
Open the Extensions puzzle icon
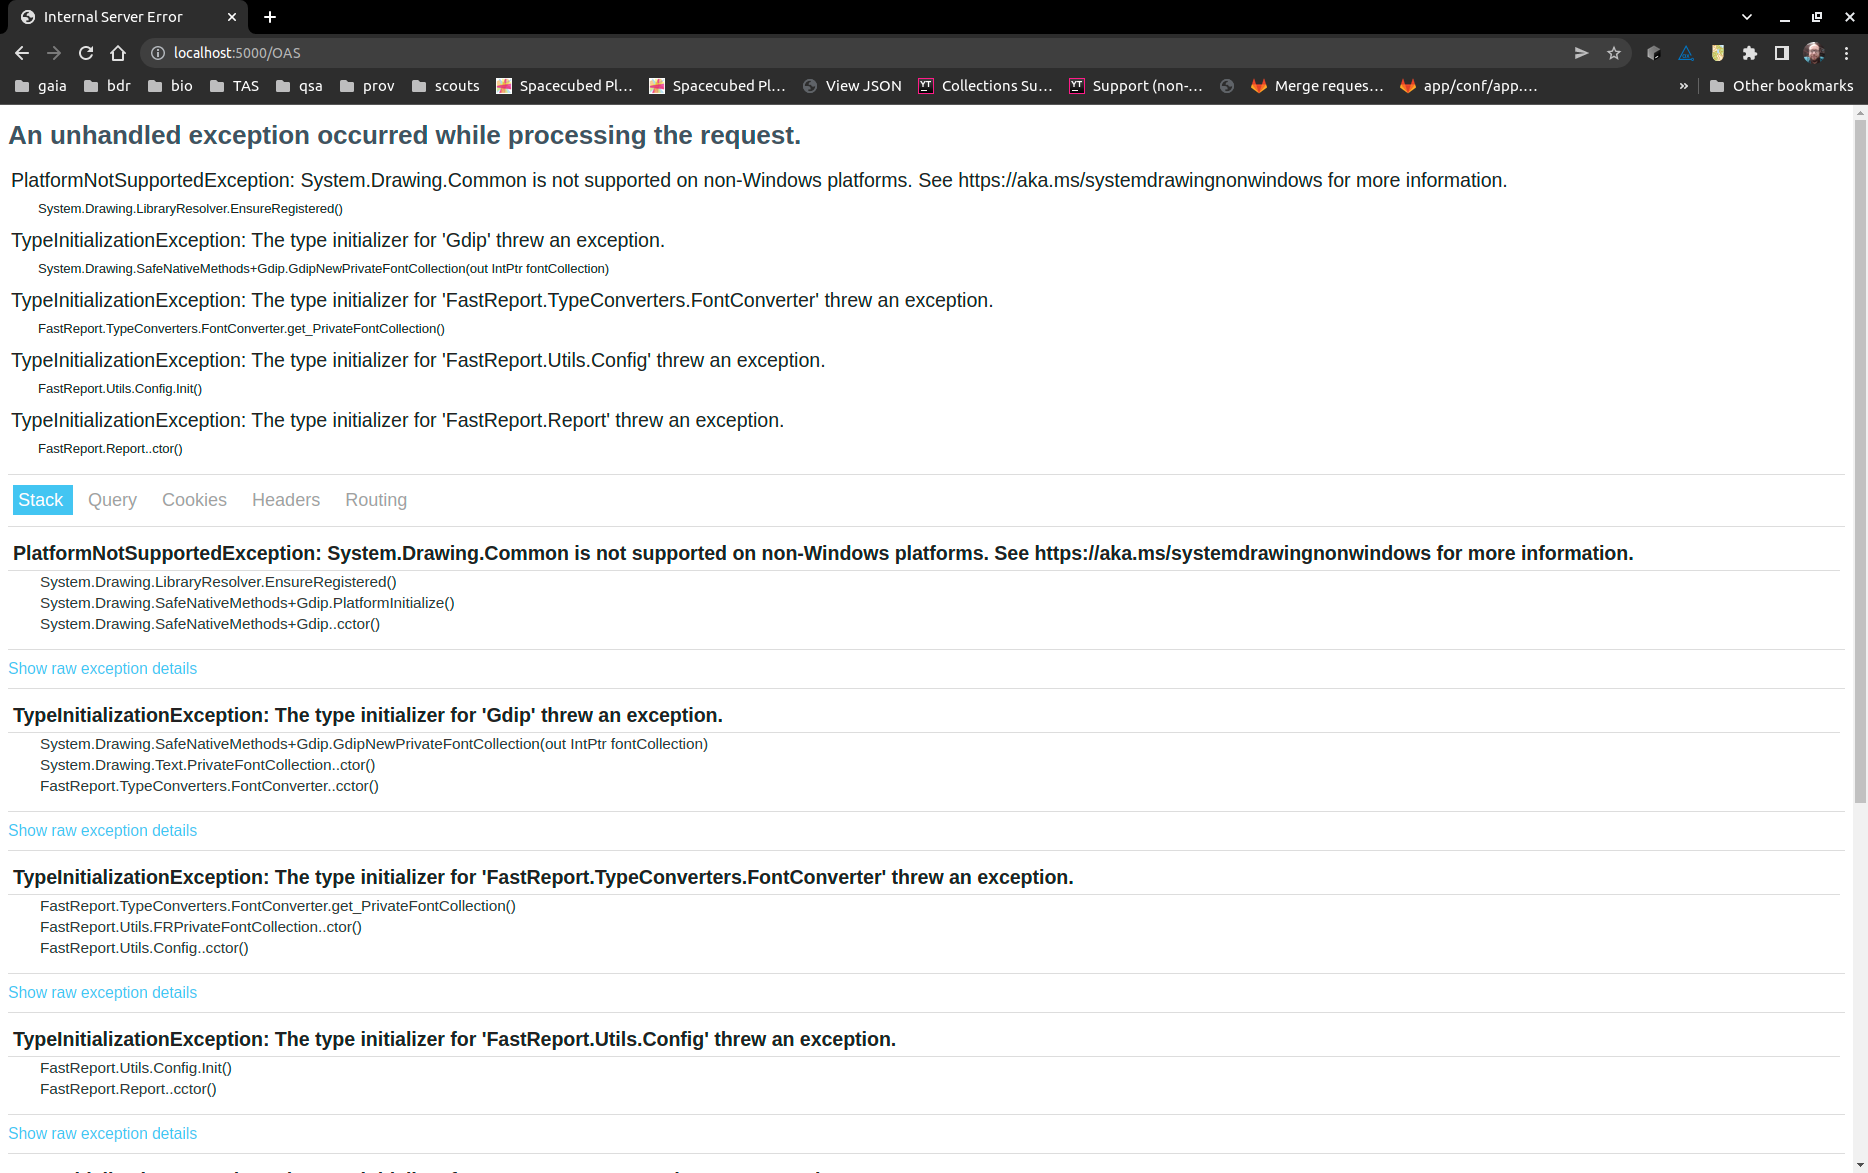click(x=1750, y=53)
